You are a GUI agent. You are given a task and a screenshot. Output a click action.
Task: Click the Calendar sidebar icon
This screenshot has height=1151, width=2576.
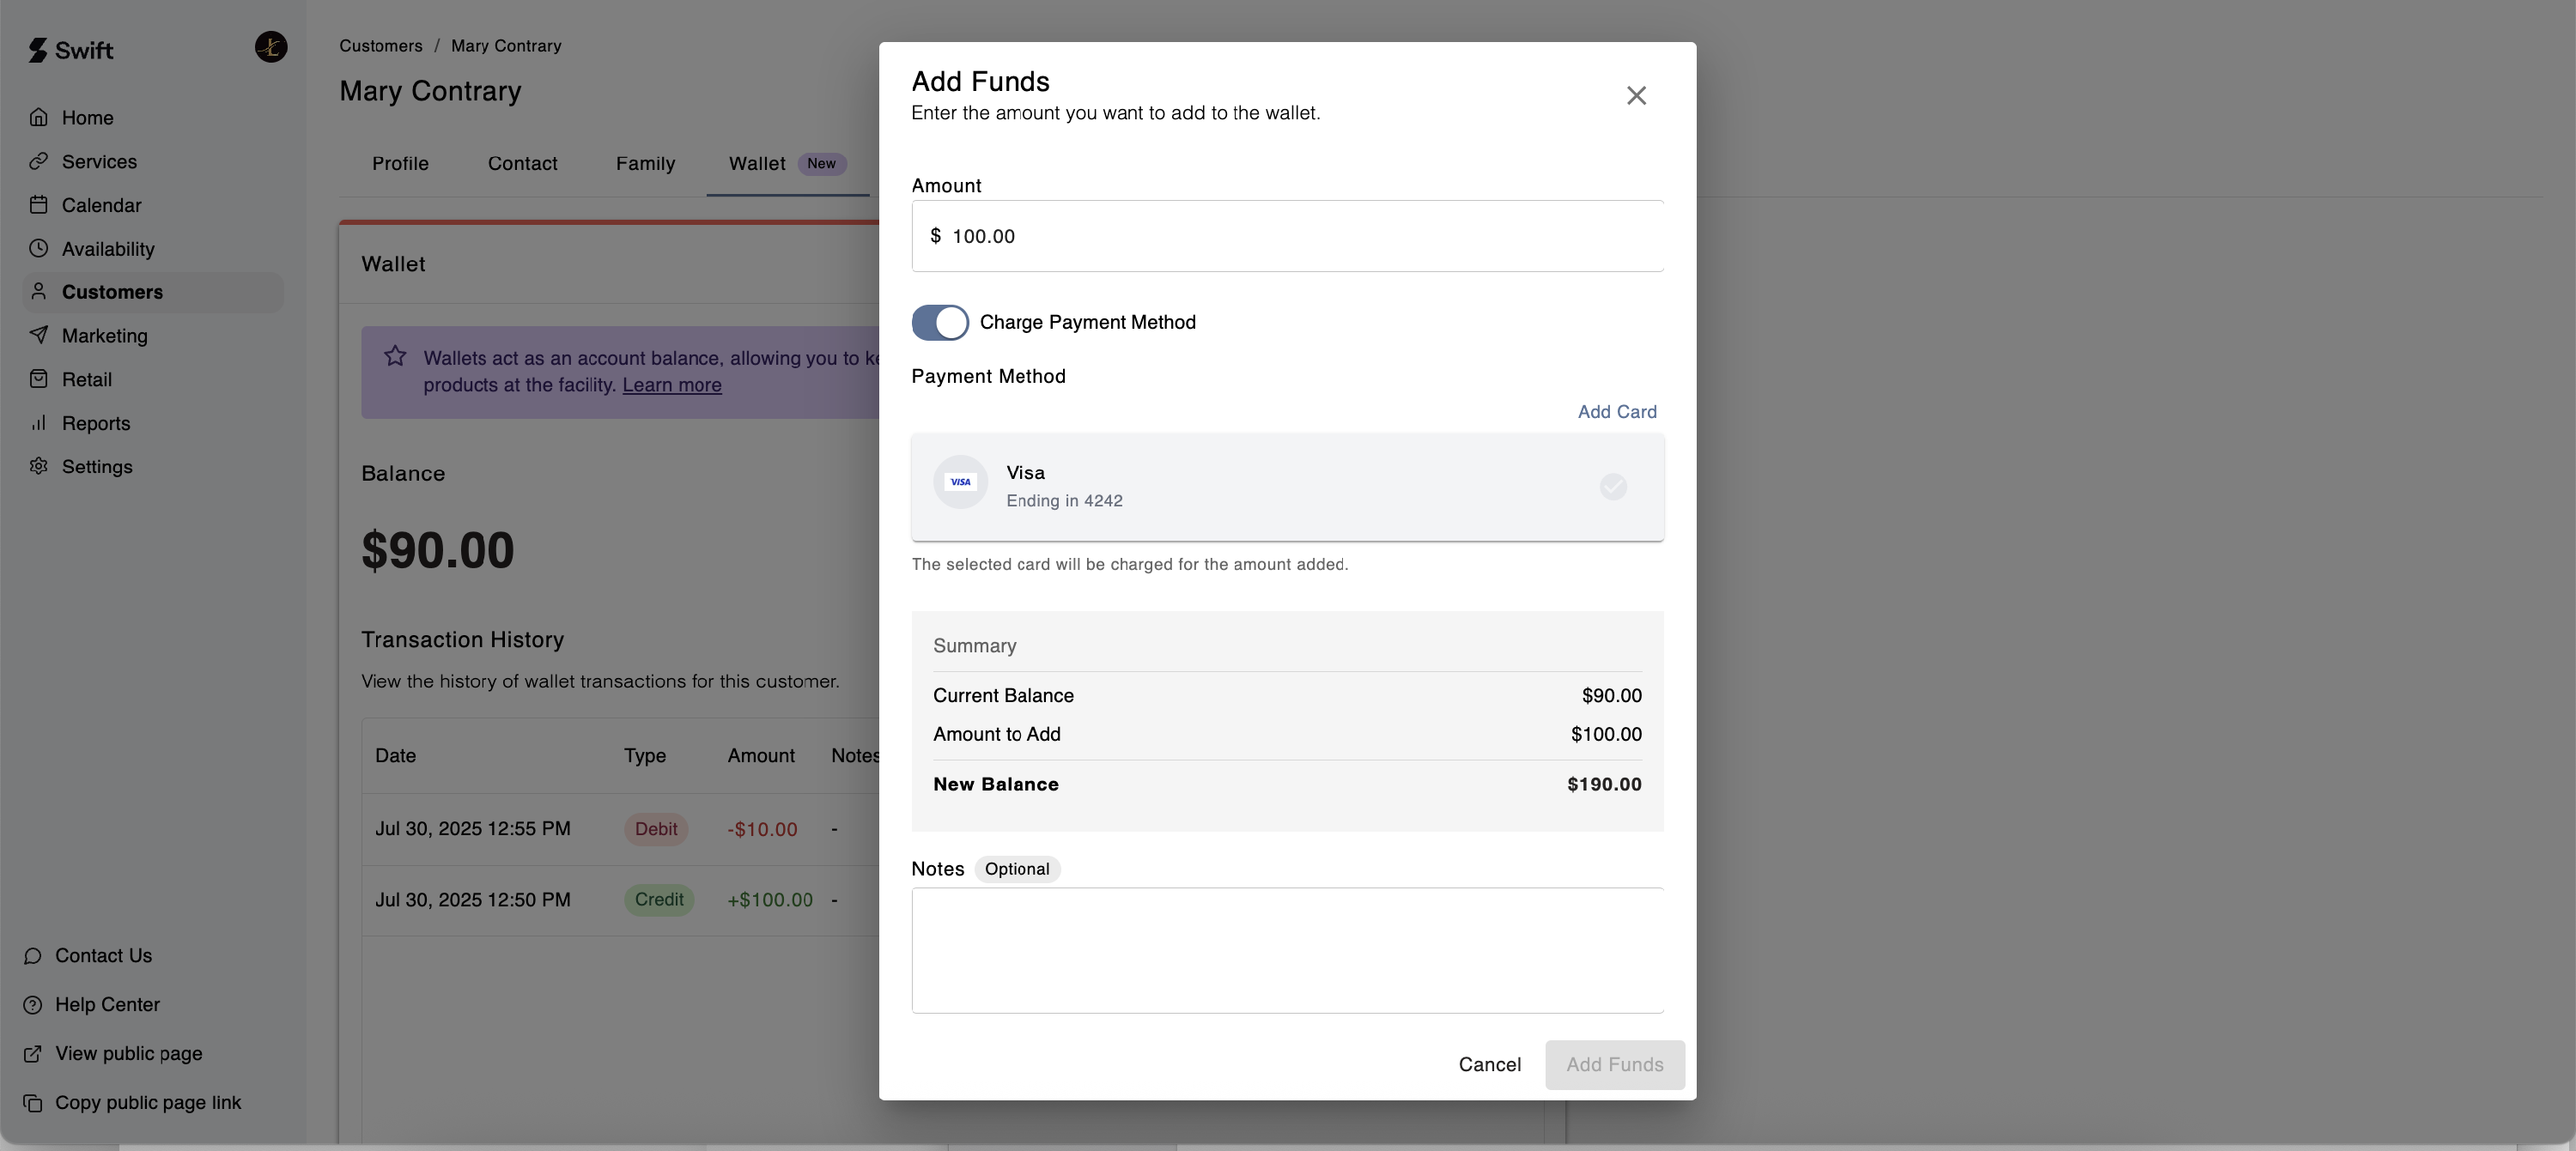coord(38,205)
